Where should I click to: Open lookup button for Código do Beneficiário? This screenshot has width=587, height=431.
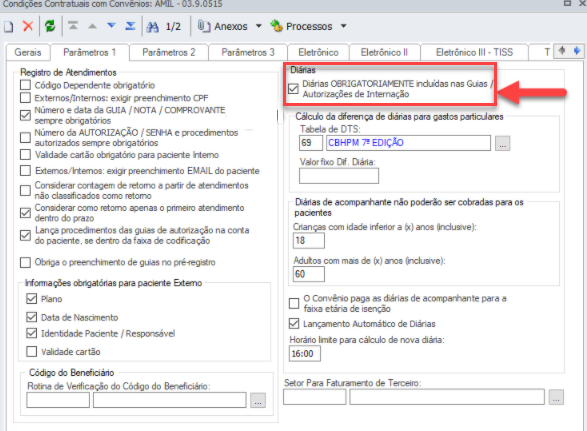pyautogui.click(x=258, y=400)
